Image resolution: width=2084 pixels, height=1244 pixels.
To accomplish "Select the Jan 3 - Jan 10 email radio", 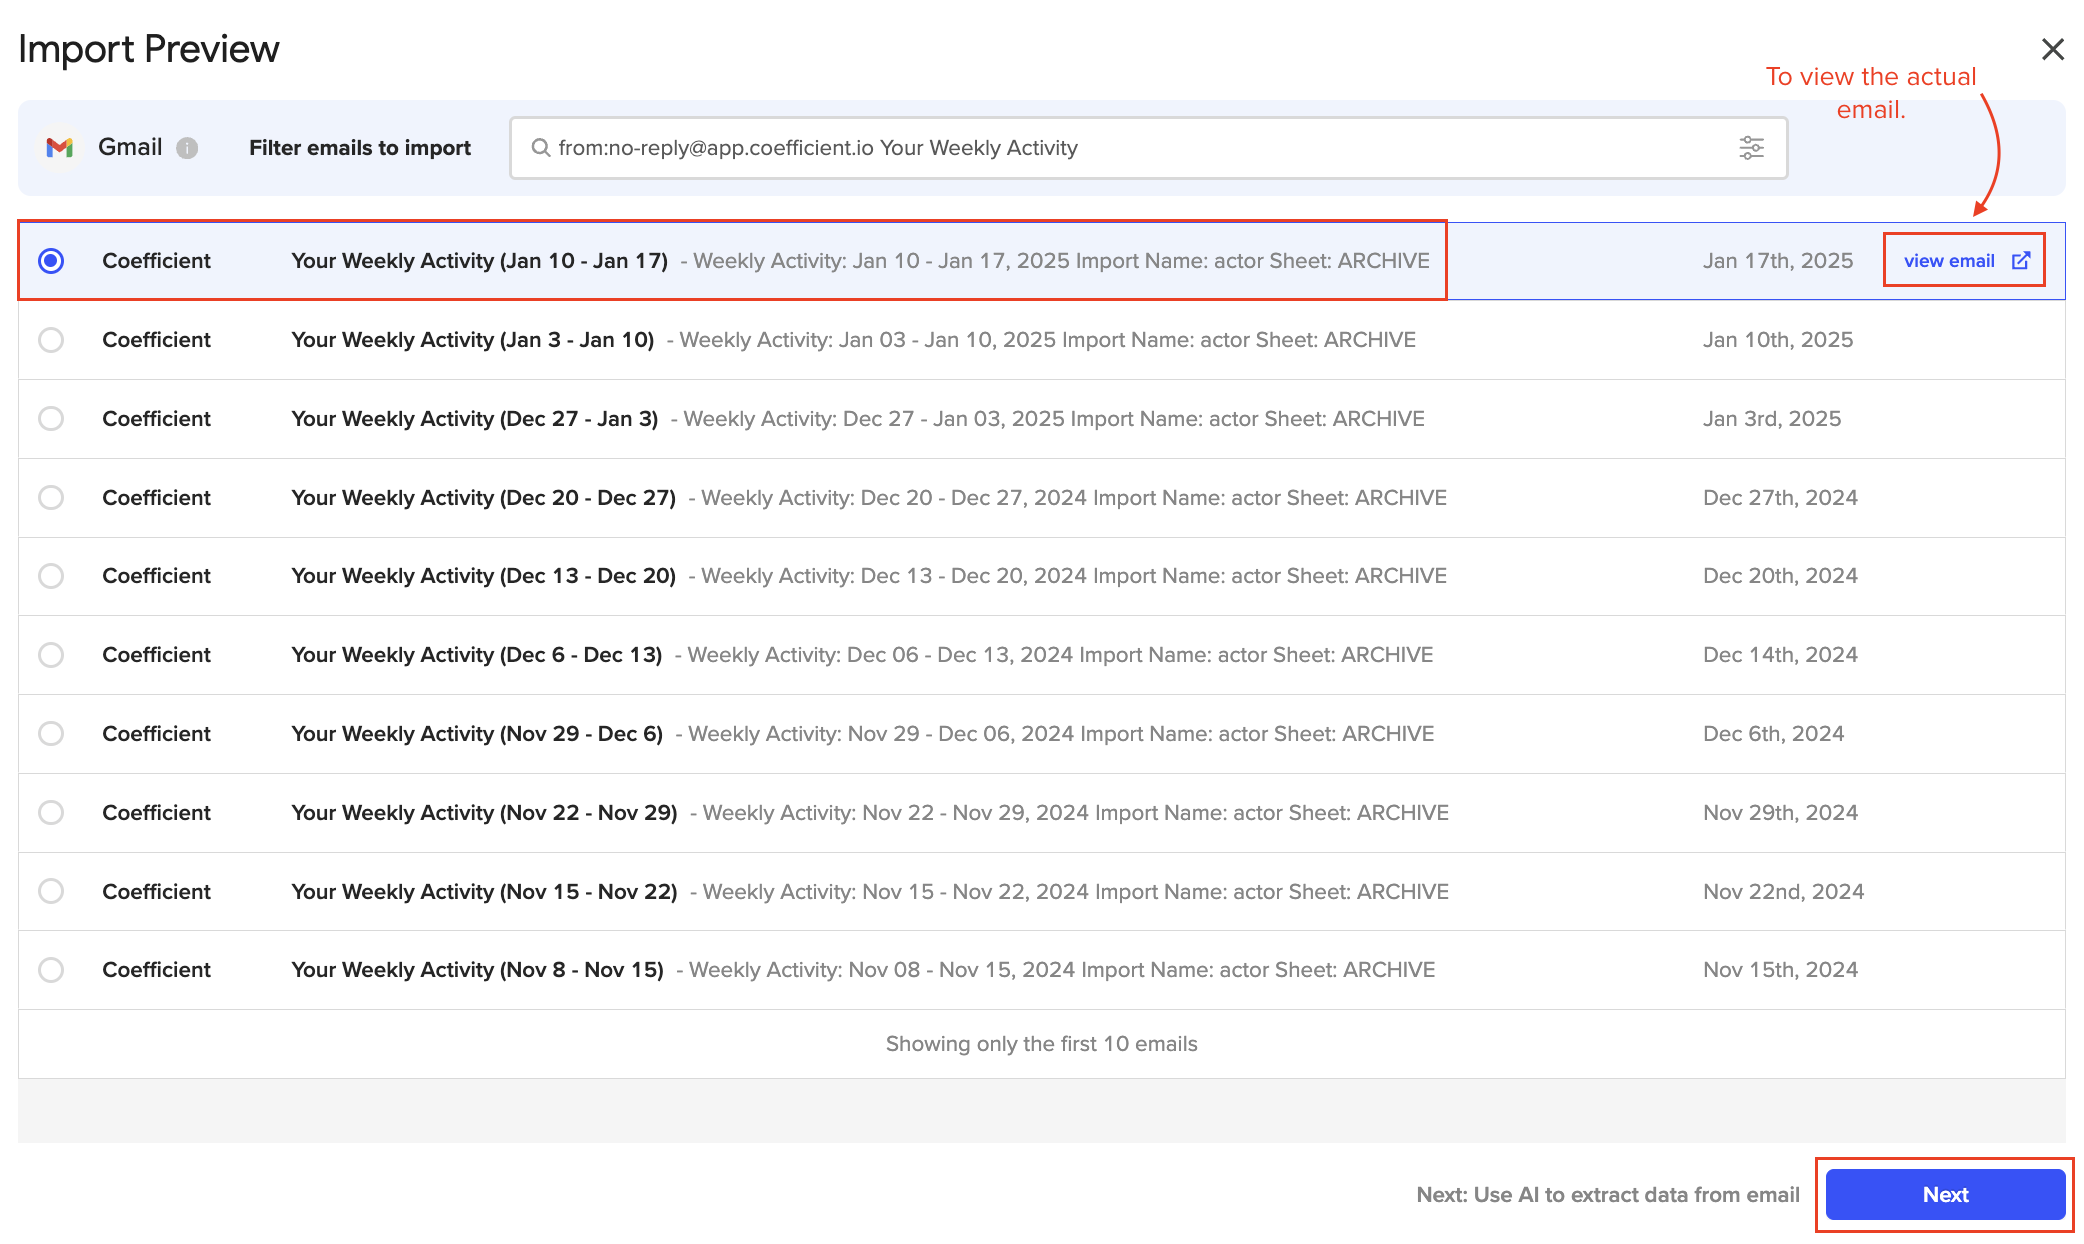I will pyautogui.click(x=51, y=340).
